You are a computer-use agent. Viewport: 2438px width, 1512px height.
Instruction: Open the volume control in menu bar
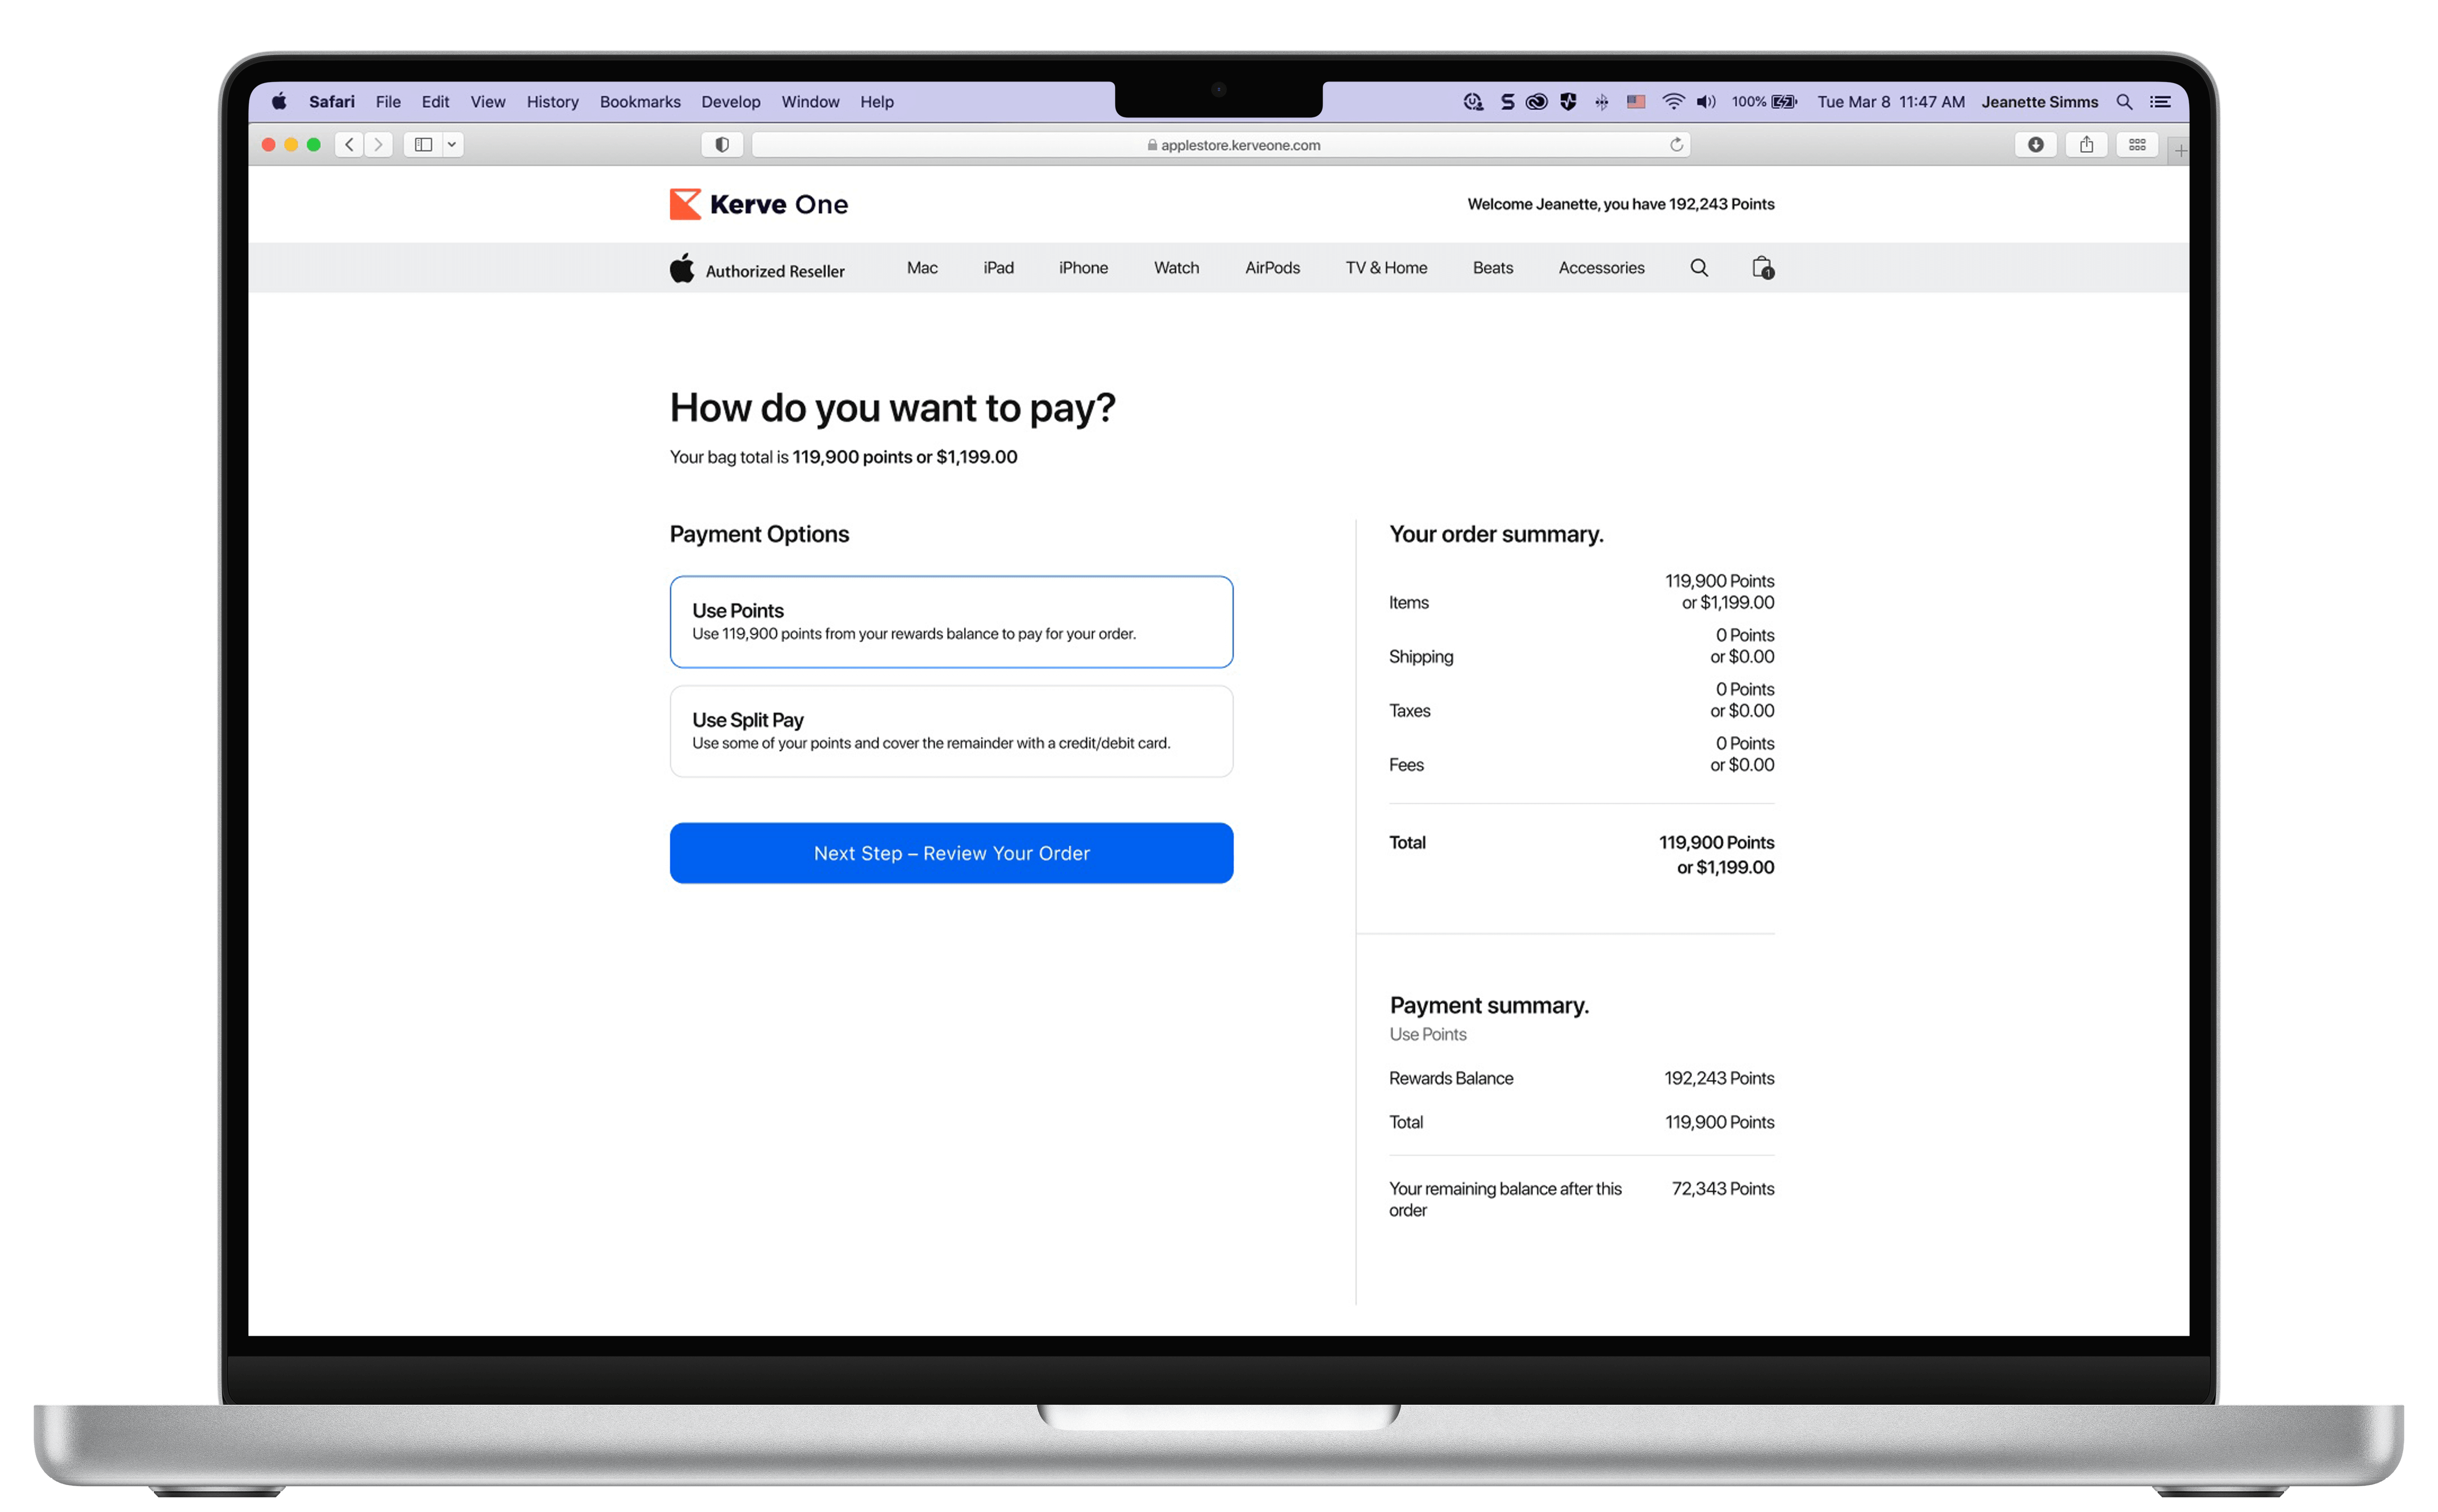[x=1705, y=102]
